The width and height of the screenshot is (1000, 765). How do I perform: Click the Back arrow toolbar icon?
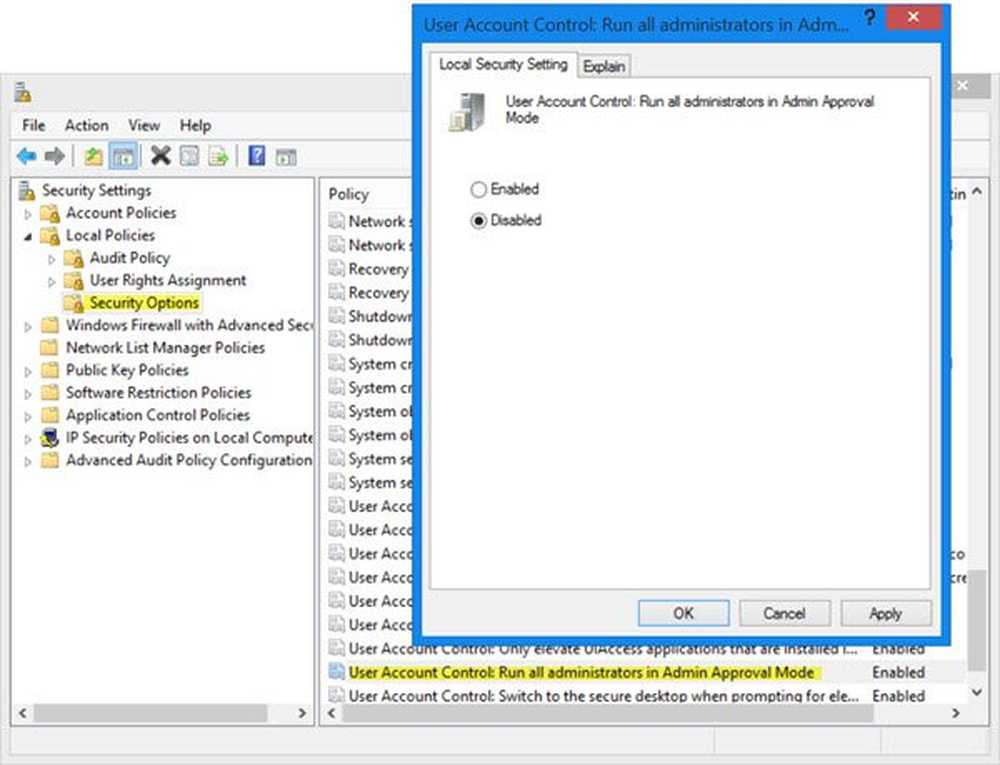(x=26, y=156)
